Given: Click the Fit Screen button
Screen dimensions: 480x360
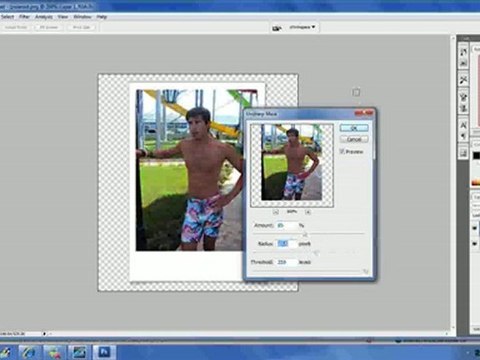Looking at the screenshot, I should [x=49, y=27].
